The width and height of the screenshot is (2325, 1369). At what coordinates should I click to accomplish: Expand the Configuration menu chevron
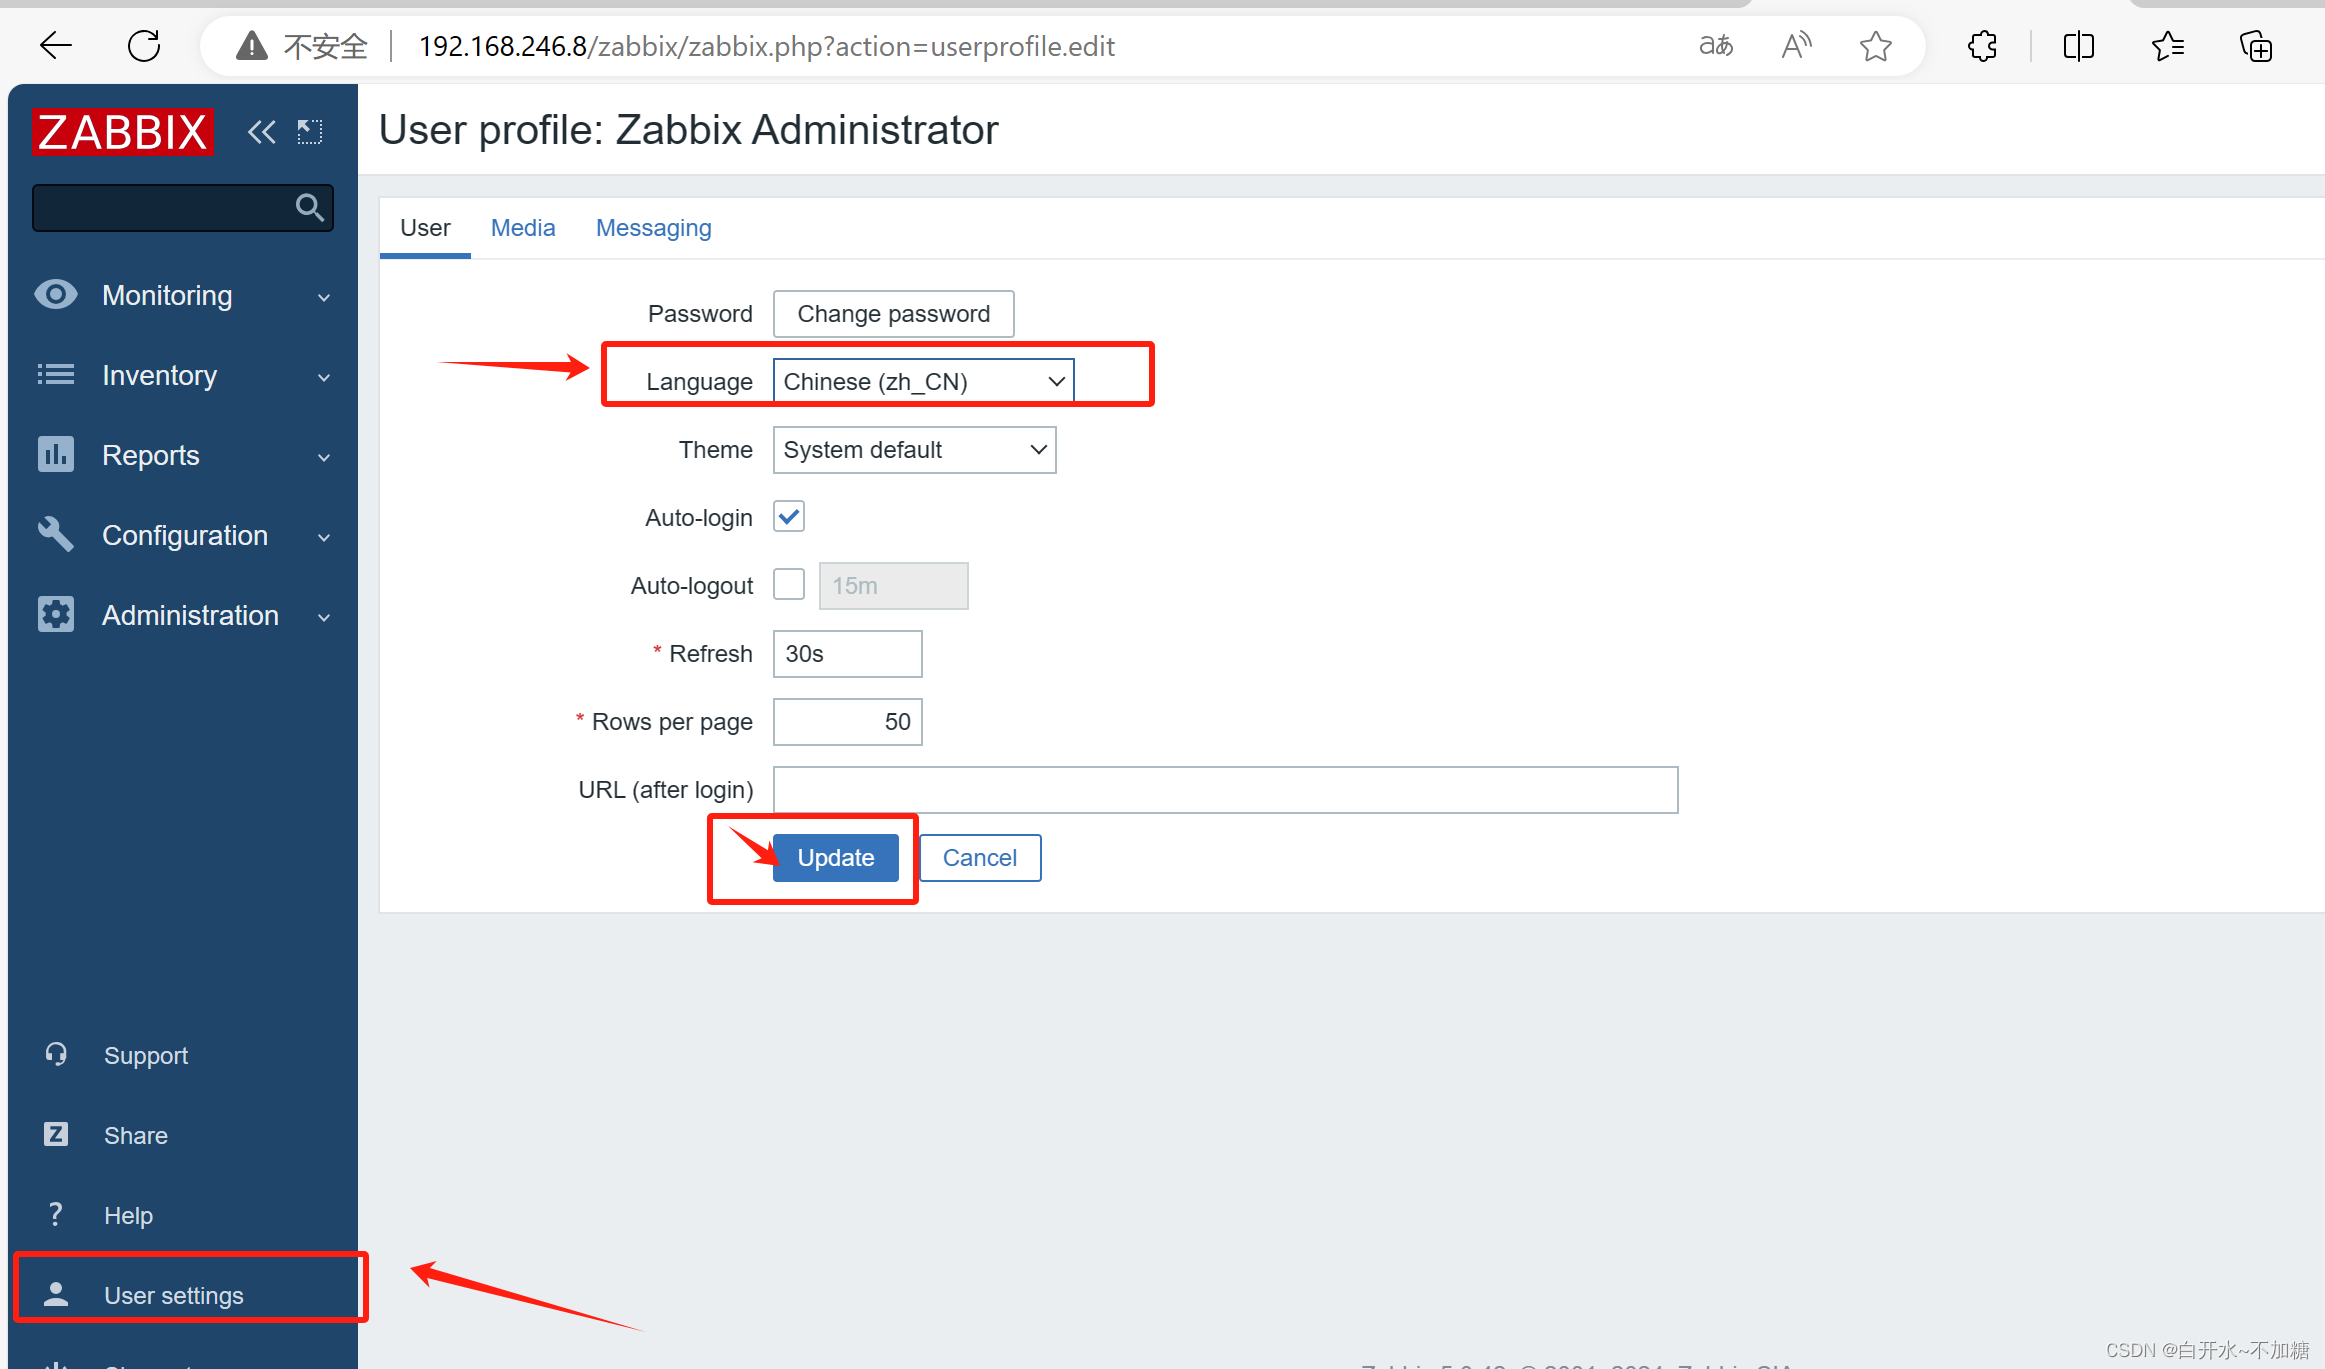coord(324,537)
